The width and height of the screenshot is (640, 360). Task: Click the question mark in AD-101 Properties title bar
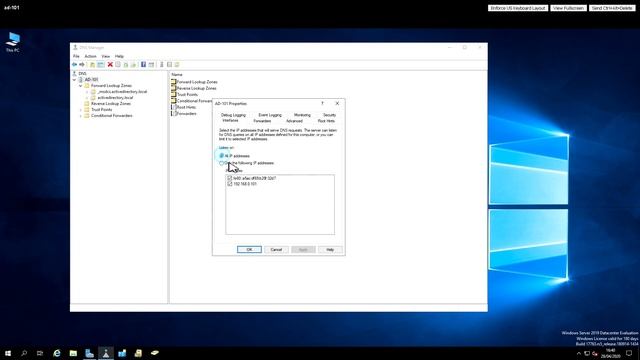pos(322,103)
